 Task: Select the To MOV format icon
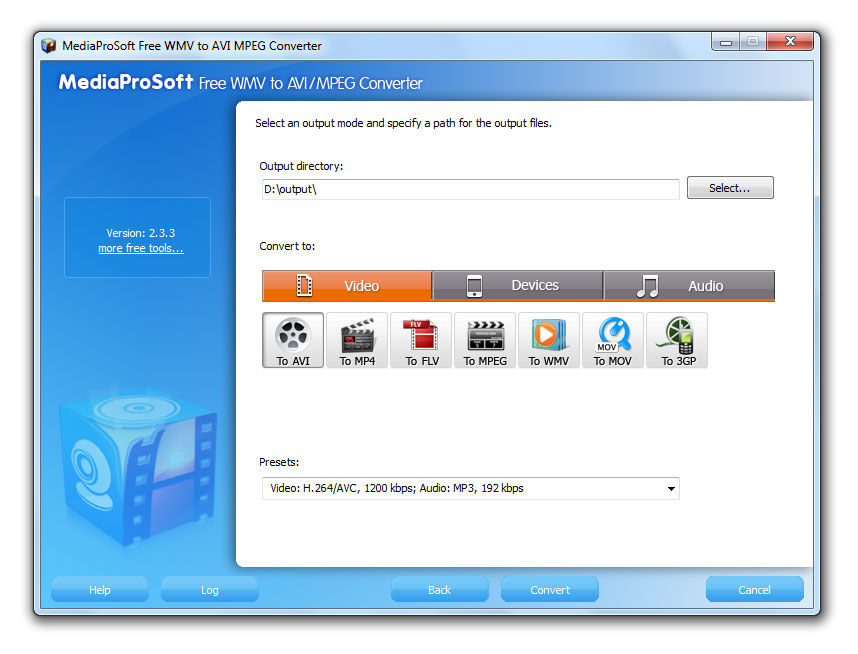coord(613,340)
